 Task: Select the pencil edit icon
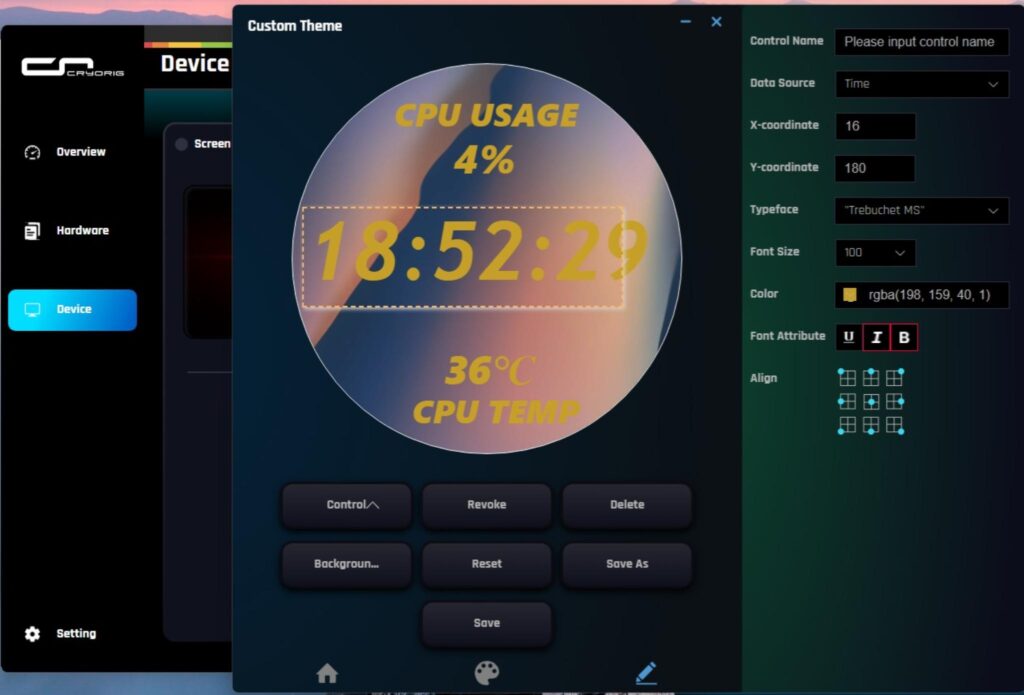click(646, 673)
